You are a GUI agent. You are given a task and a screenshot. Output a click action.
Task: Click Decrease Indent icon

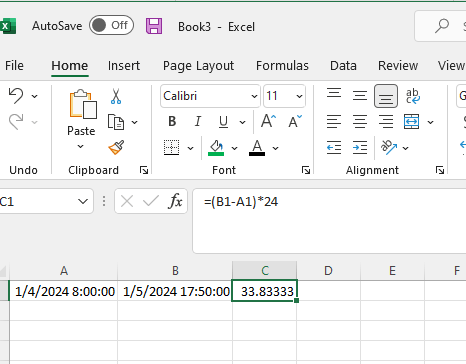(x=334, y=147)
